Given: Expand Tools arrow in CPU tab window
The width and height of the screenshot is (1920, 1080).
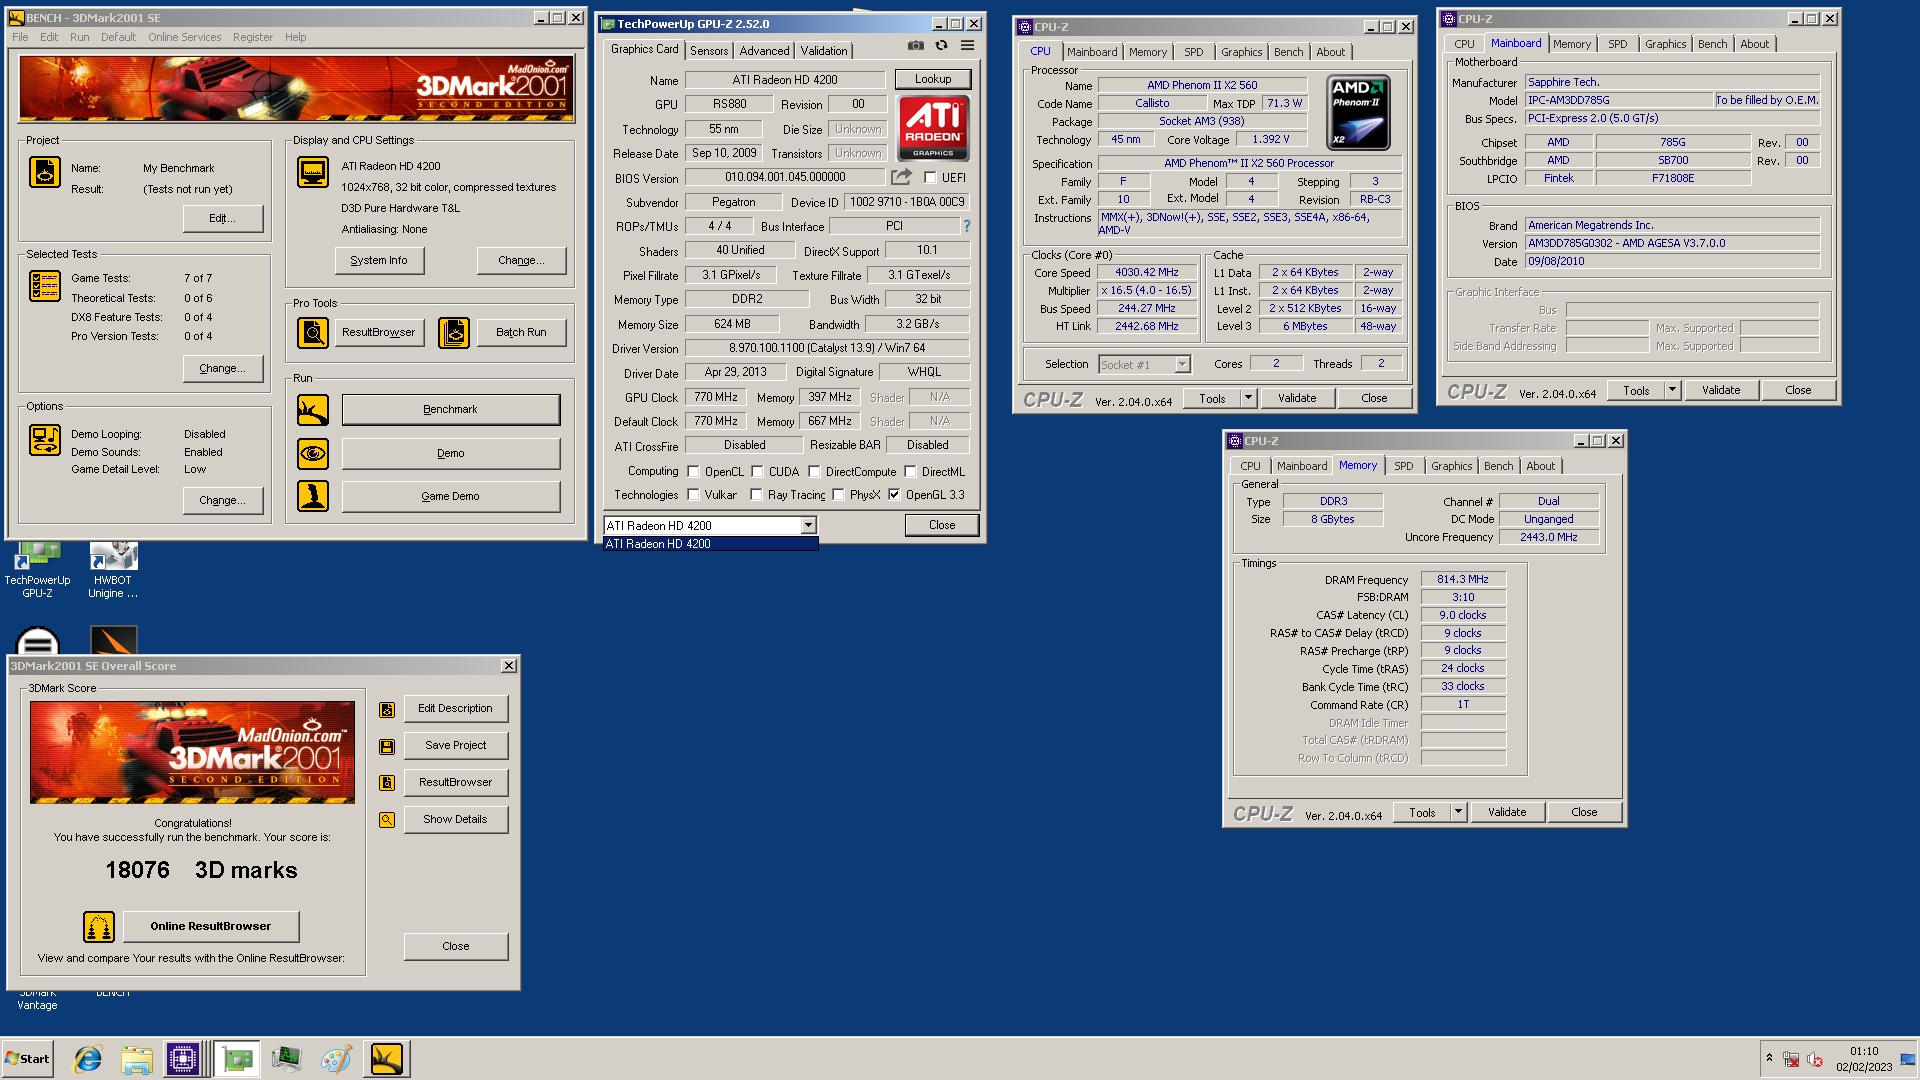Looking at the screenshot, I should [x=1248, y=398].
